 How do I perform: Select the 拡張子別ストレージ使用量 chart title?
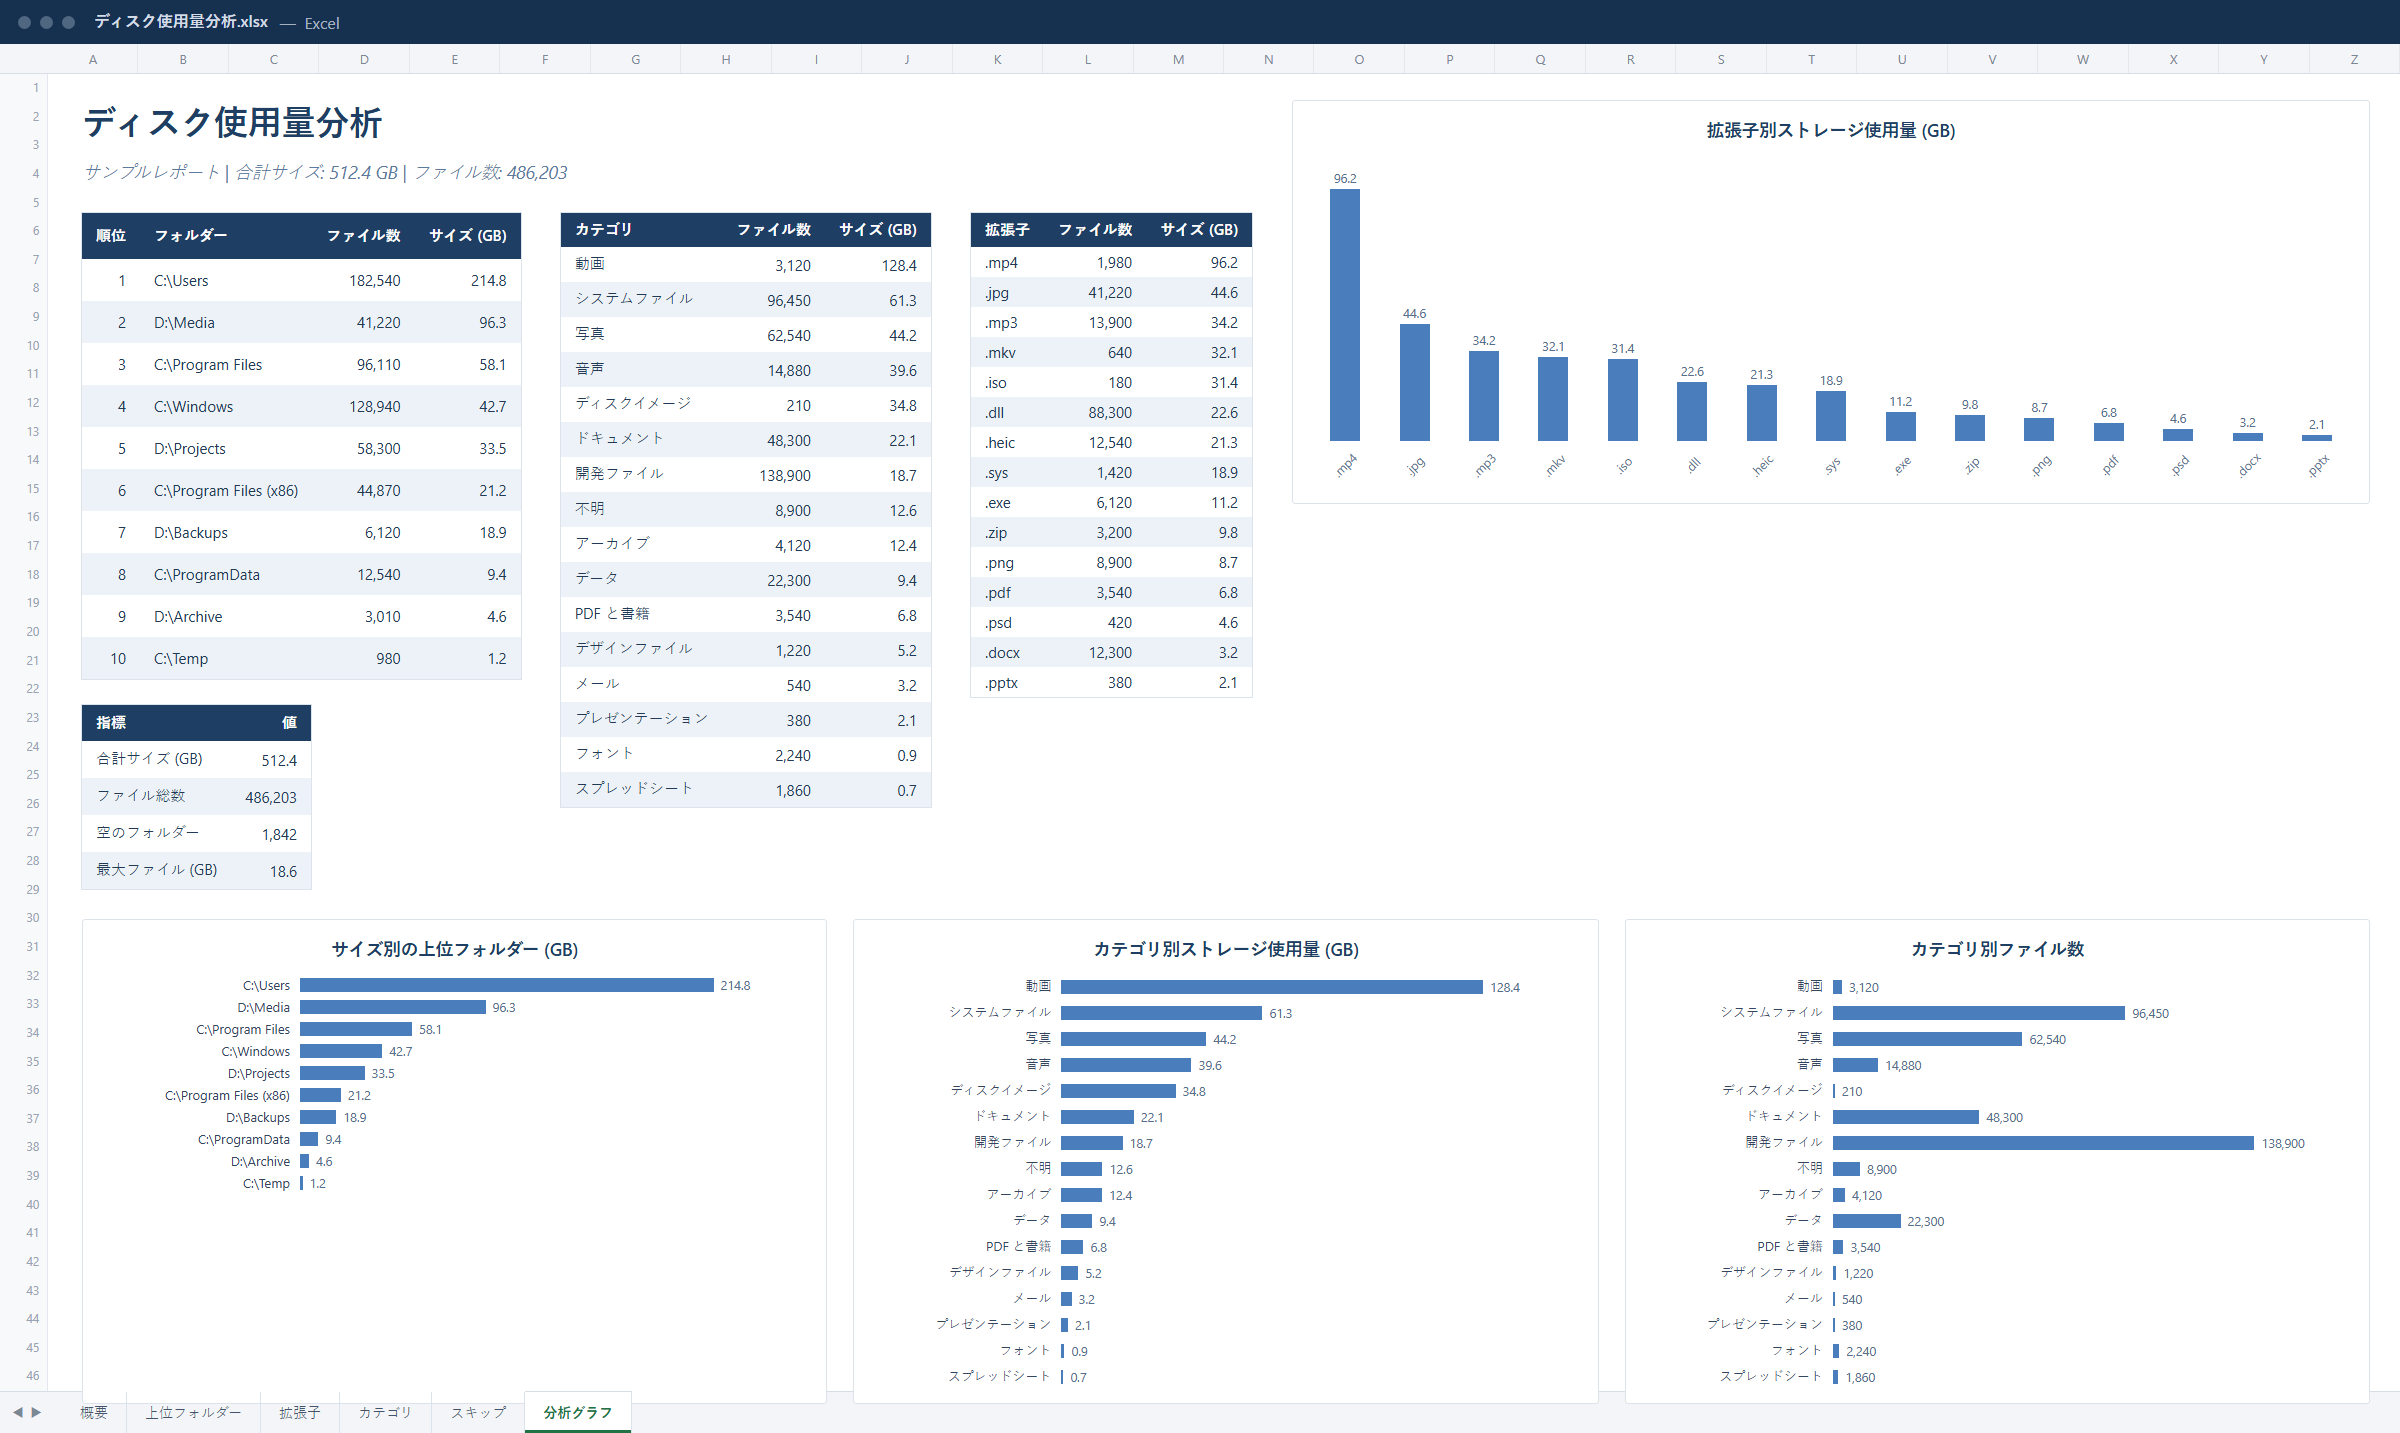[1830, 130]
